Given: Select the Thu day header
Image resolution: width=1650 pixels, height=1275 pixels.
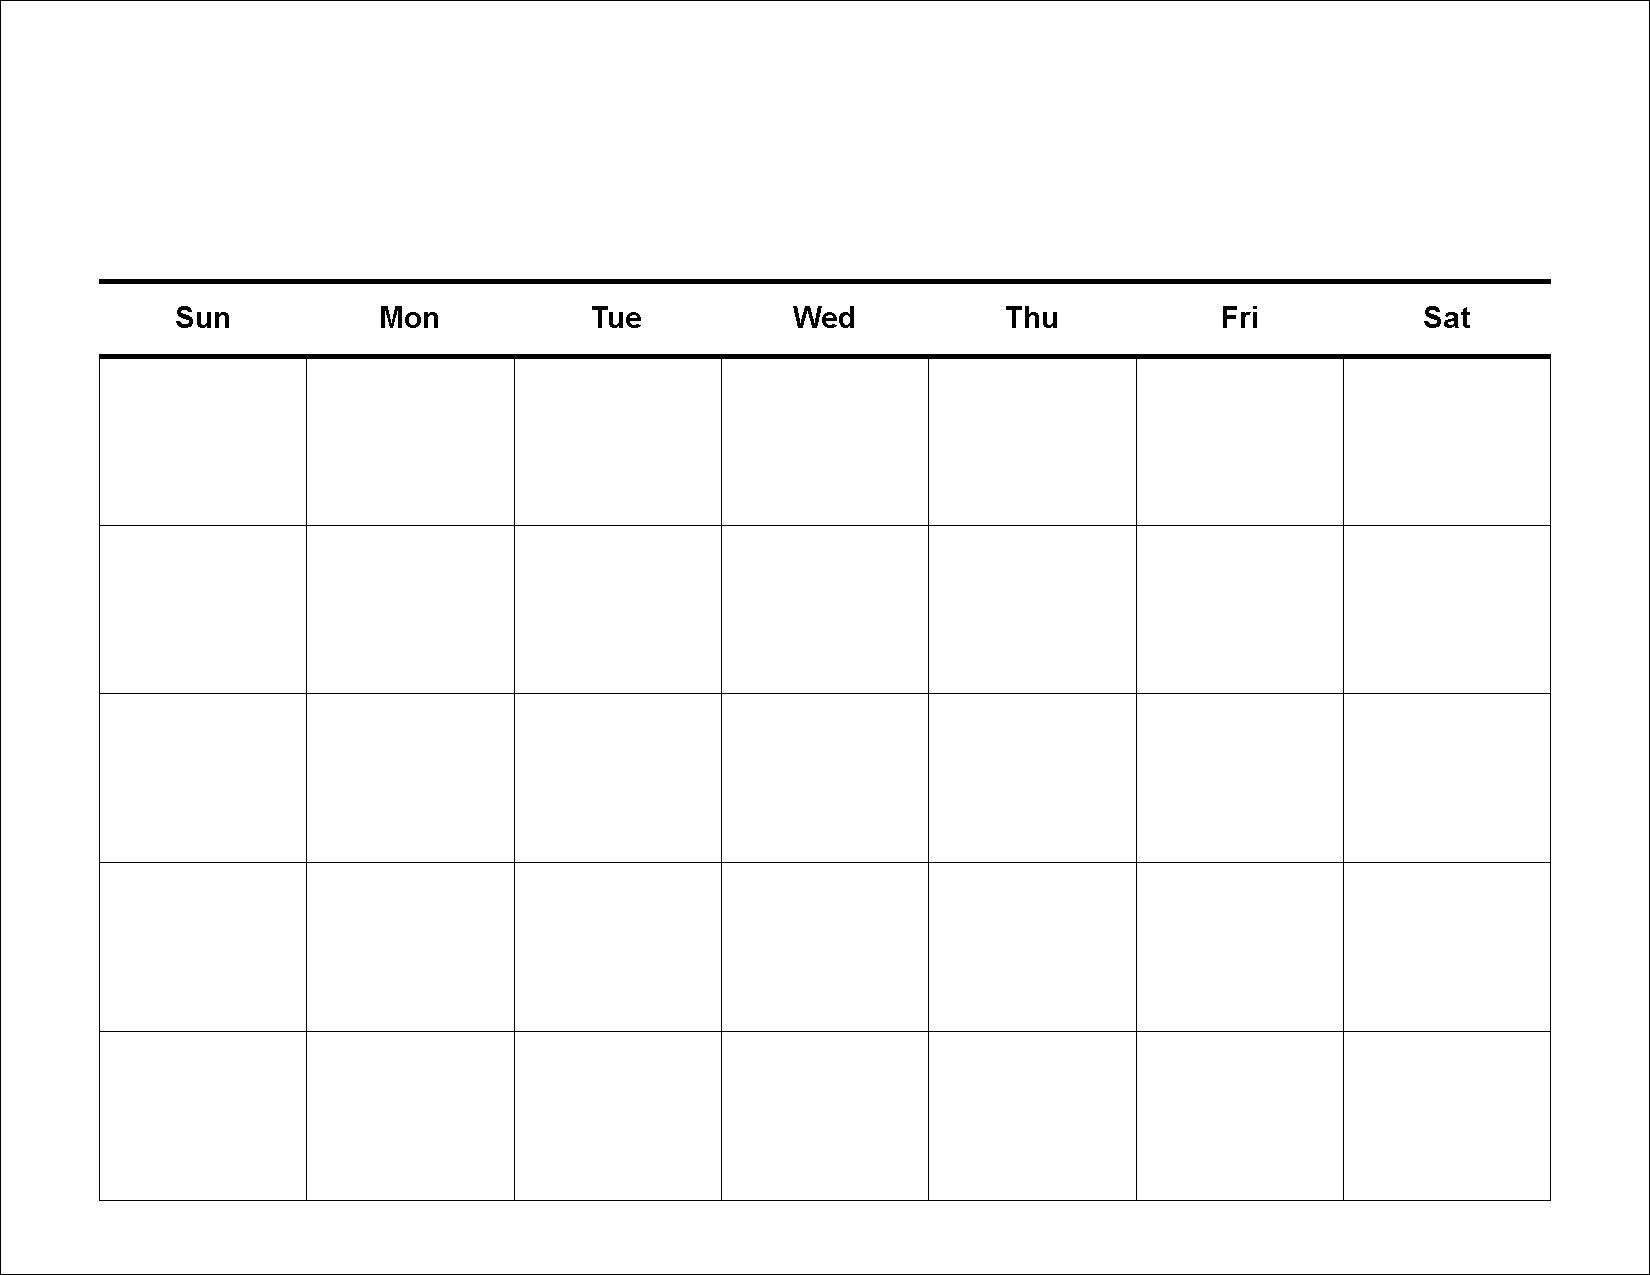Looking at the screenshot, I should (x=1032, y=318).
